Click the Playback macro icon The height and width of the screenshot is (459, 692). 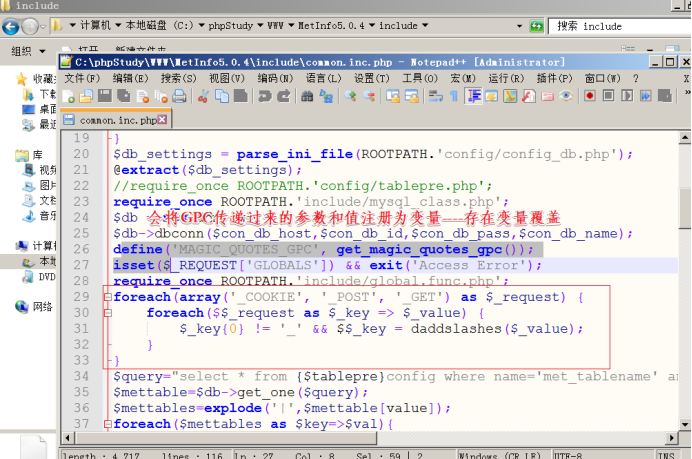point(627,96)
